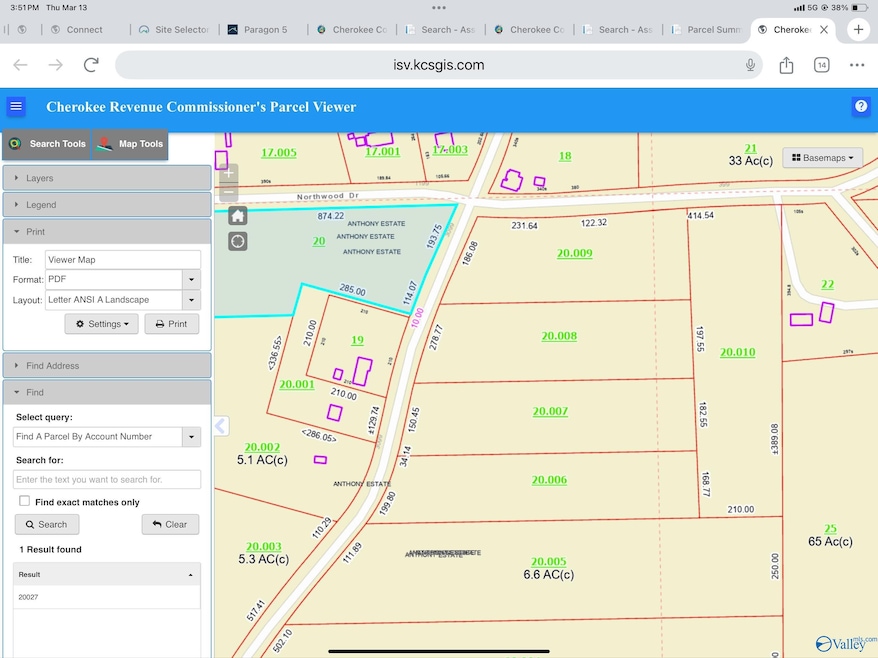Image resolution: width=878 pixels, height=658 pixels.
Task: Open the Basemaps dropdown
Action: tap(823, 158)
